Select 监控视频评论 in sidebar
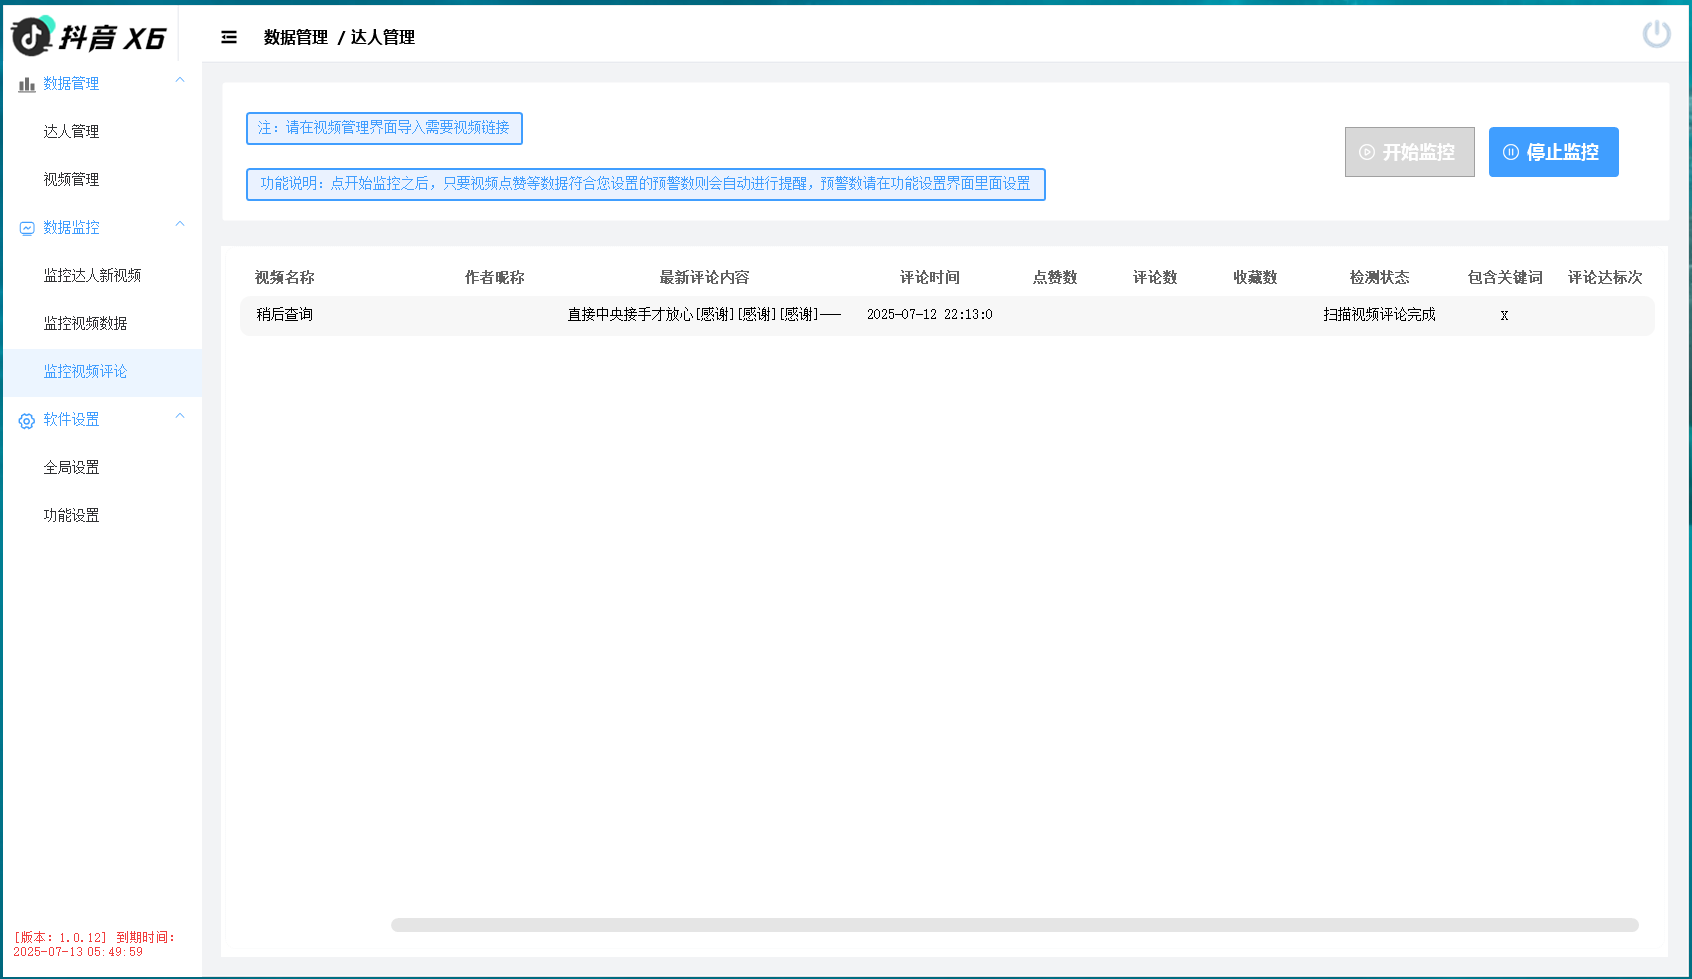Viewport: 1692px width, 979px height. click(x=102, y=372)
